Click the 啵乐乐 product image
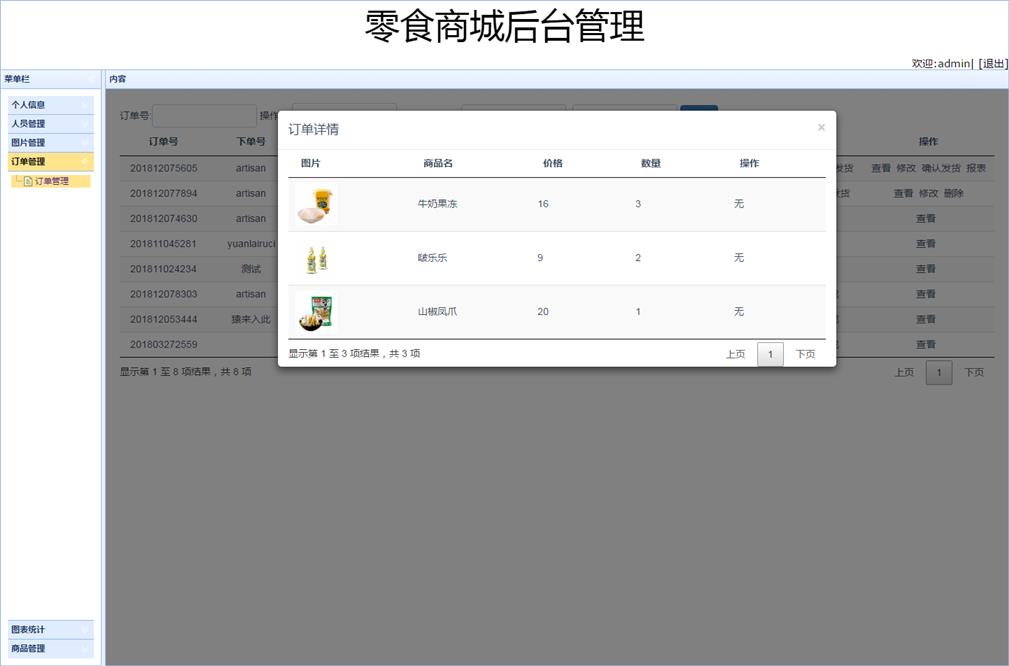 tap(316, 259)
